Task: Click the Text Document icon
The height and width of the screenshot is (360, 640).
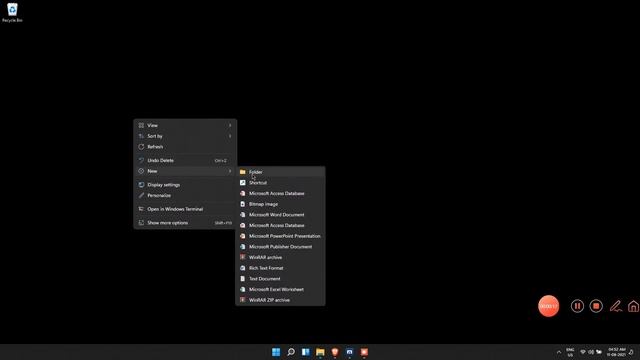Action: (x=242, y=278)
